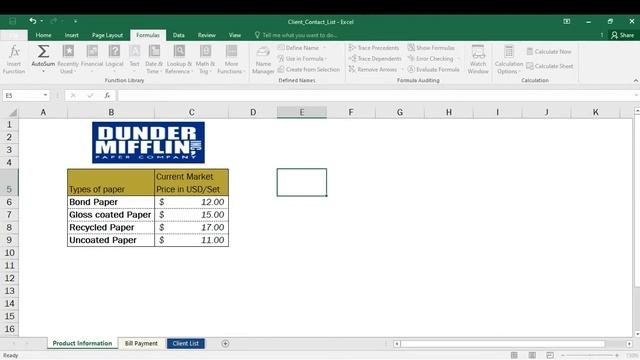Switch to Page Layout view icon in status bar

click(x=532, y=356)
